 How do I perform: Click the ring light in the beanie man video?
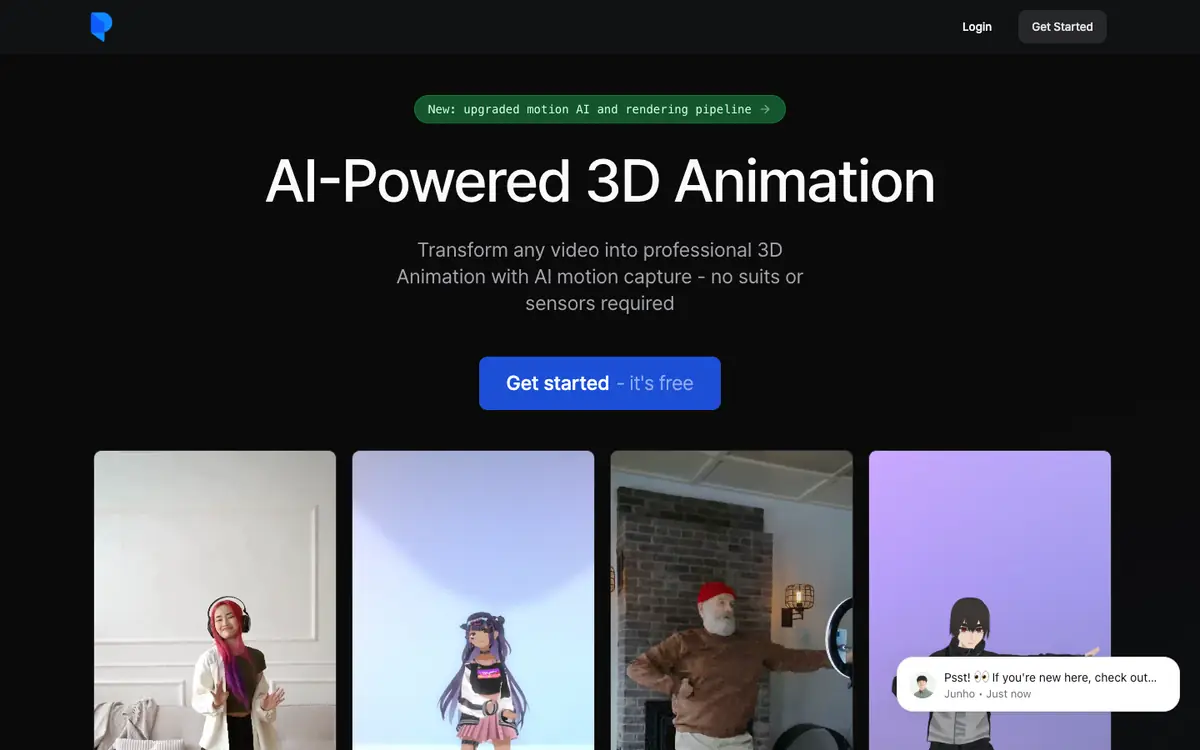tap(838, 638)
